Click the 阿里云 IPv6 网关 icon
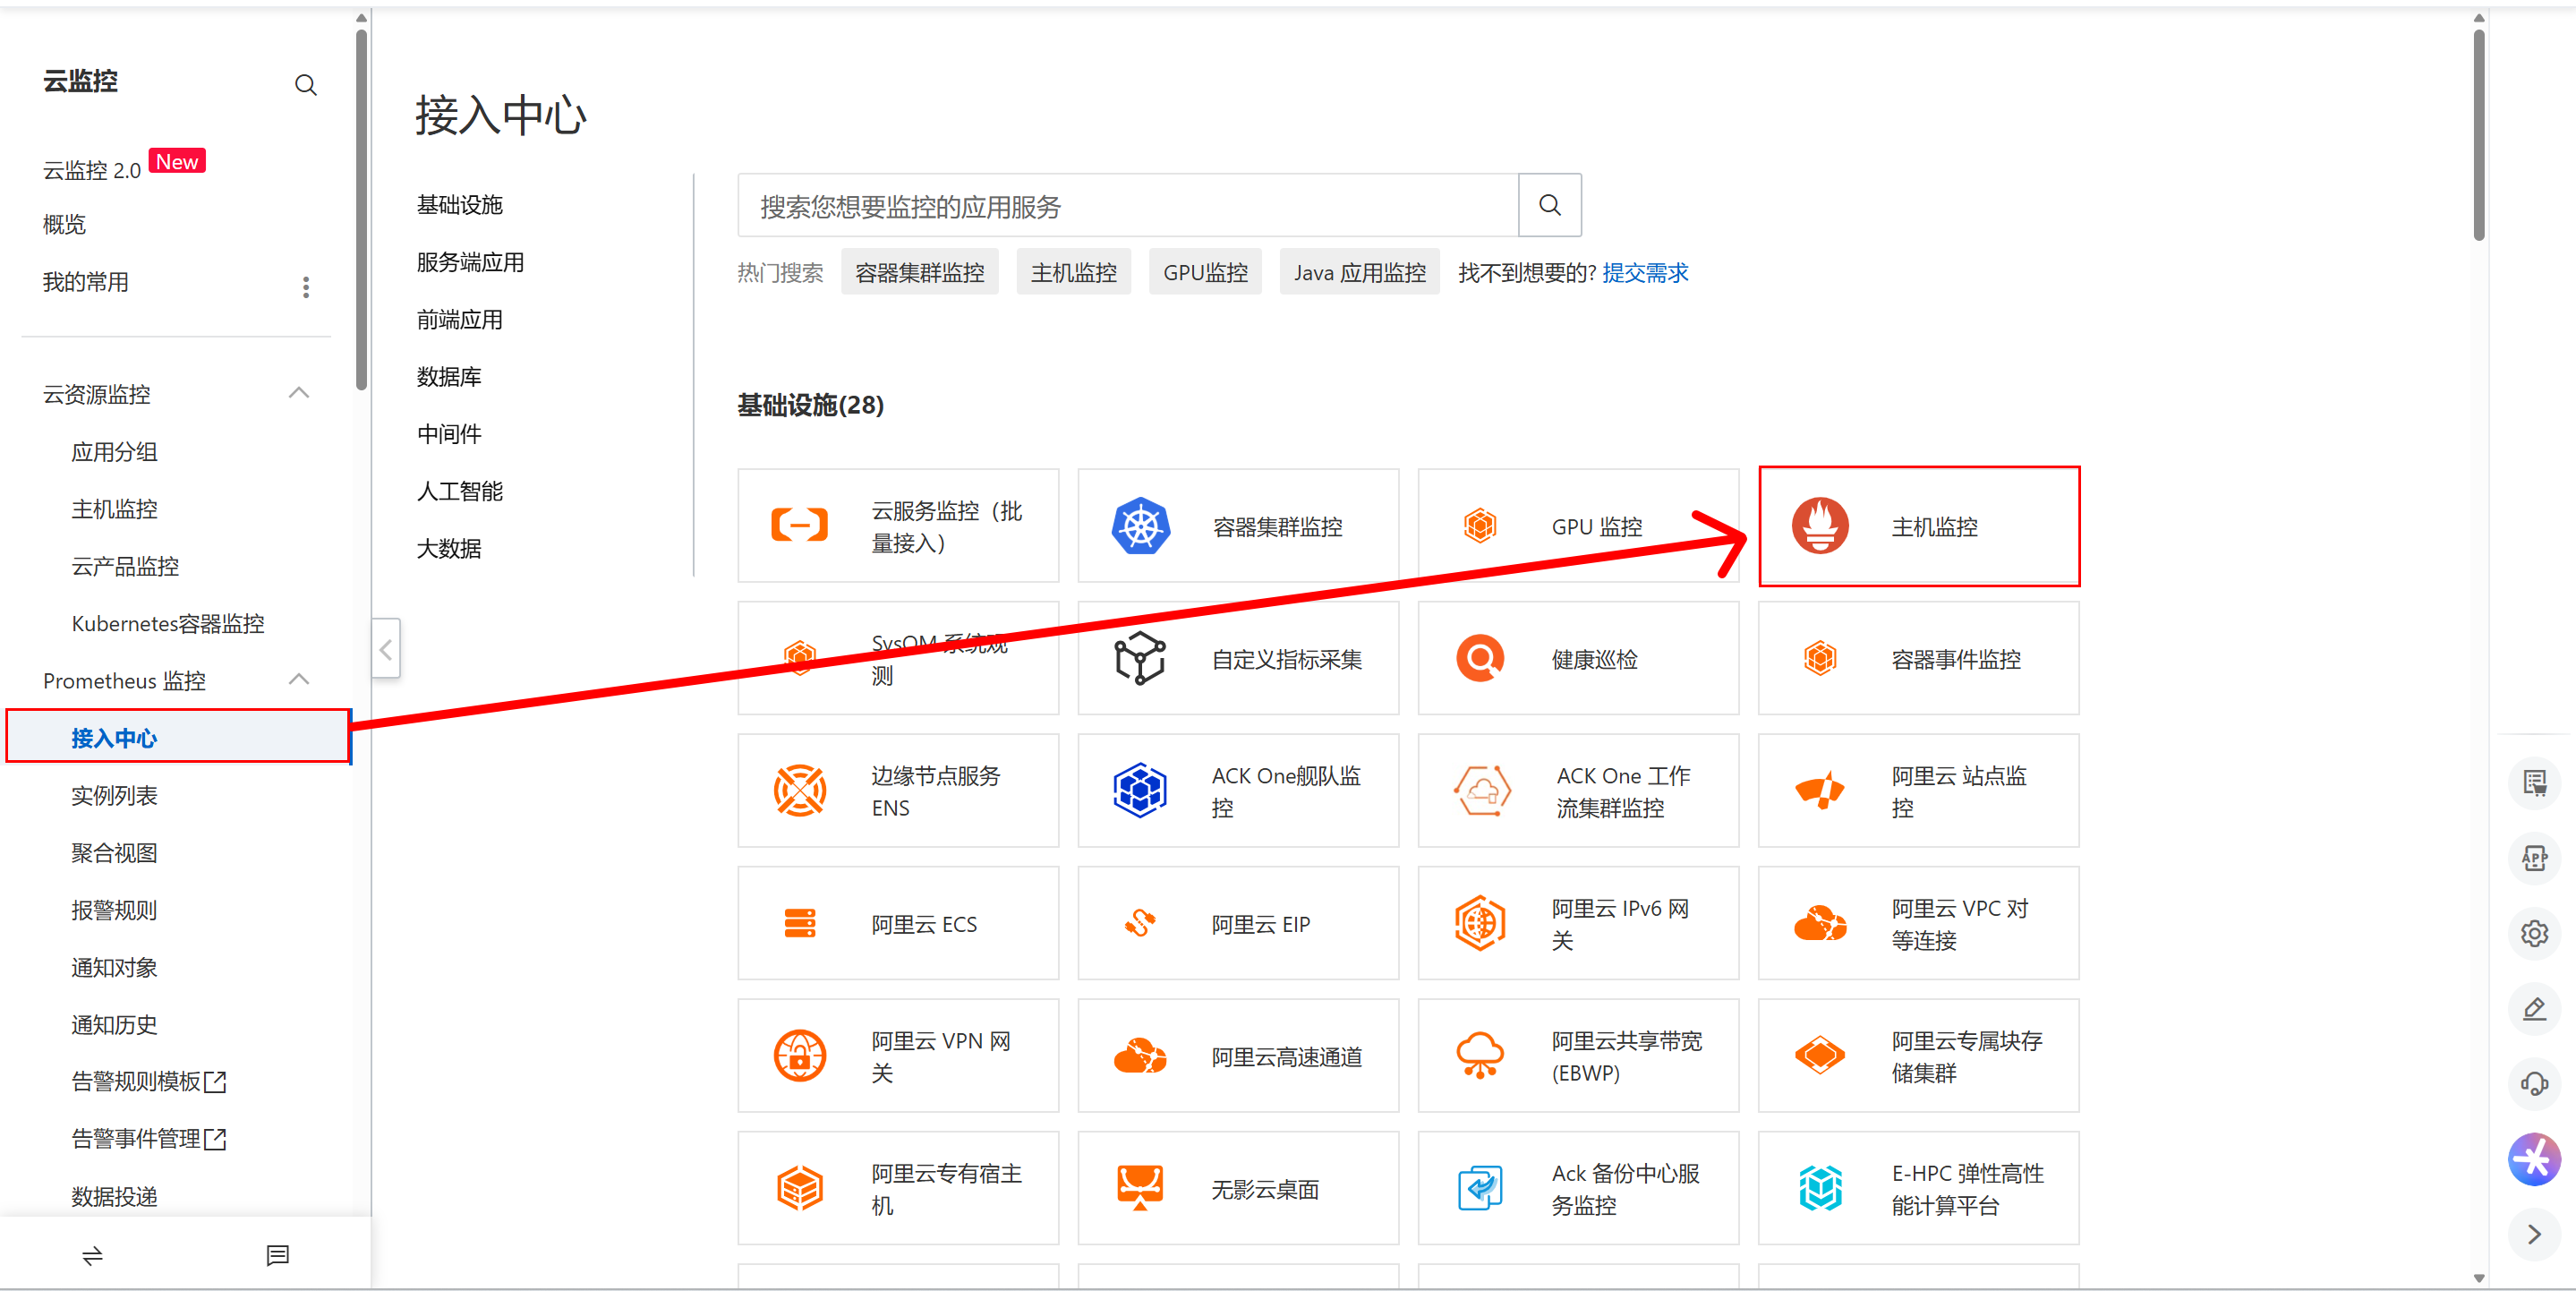 tap(1480, 923)
